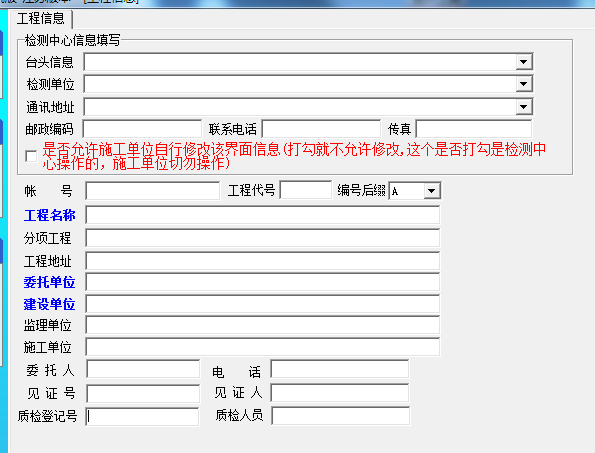Focus the 质检人员 text field
Image resolution: width=595 pixels, height=453 pixels.
coord(340,416)
